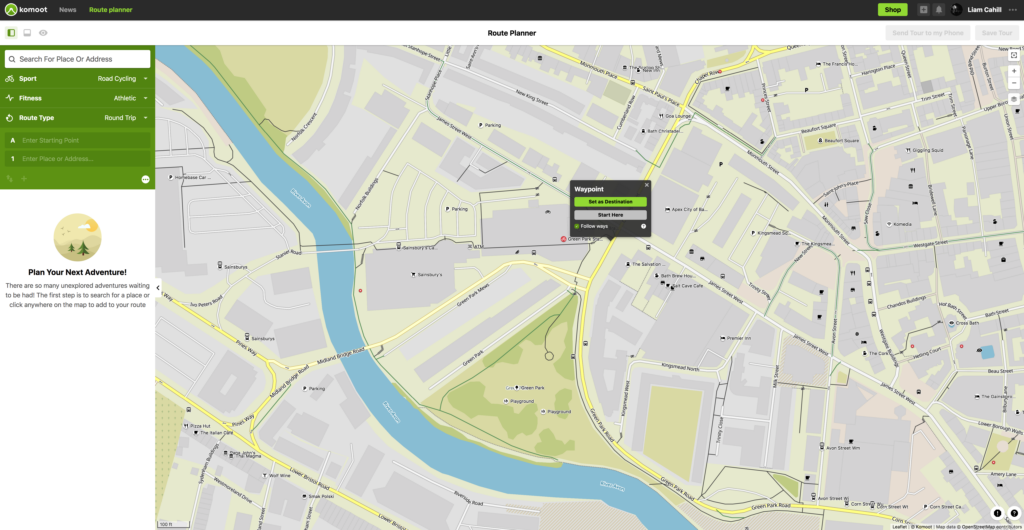Screen dimensions: 1024x530
Task: Click the reverse waypoints arrows icon
Action: 10,179
